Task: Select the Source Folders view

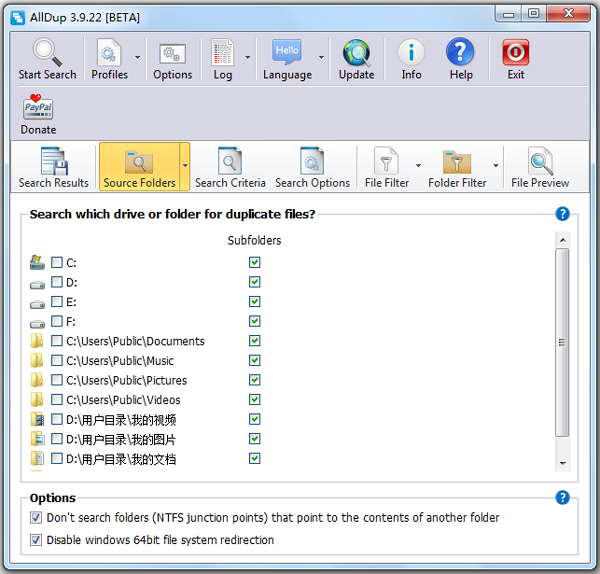Action: (x=139, y=167)
